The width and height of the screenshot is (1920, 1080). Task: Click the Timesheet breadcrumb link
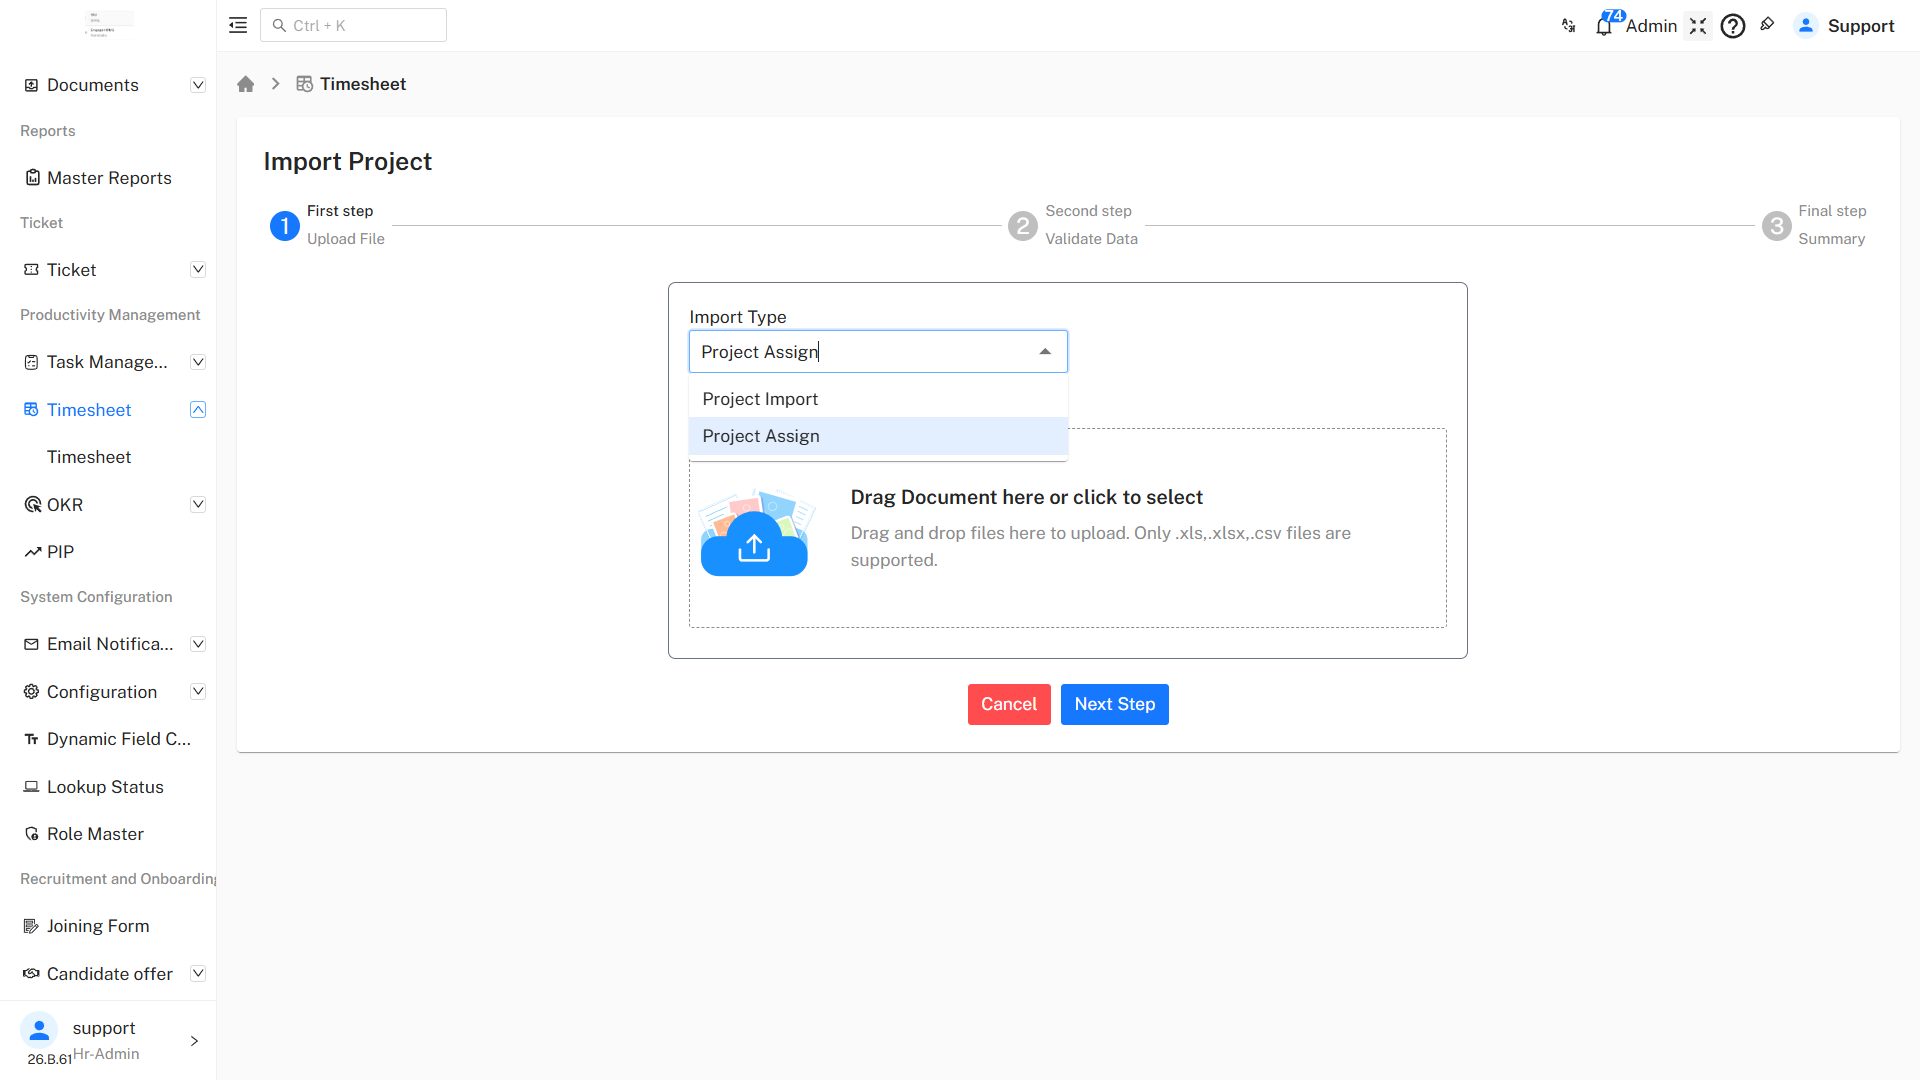click(x=363, y=84)
